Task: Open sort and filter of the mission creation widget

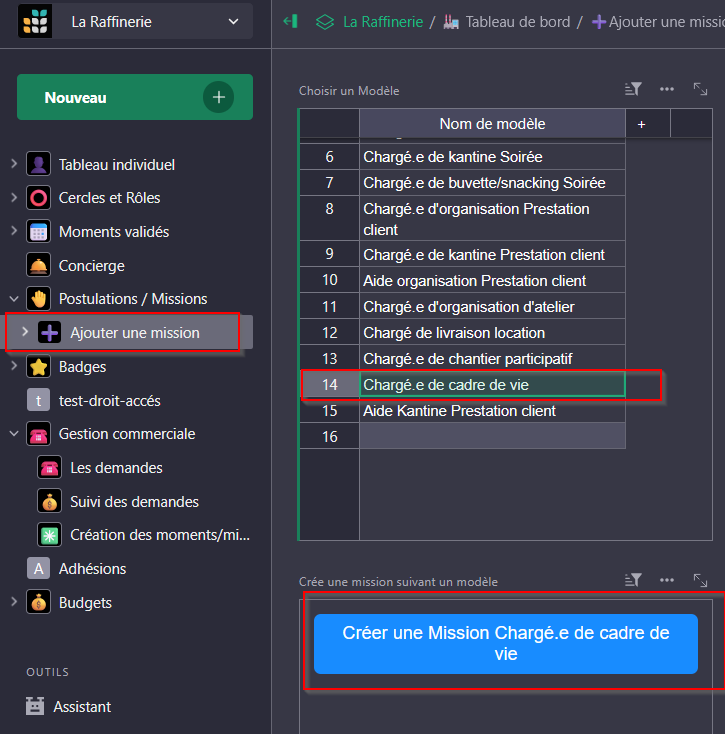Action: [x=633, y=580]
